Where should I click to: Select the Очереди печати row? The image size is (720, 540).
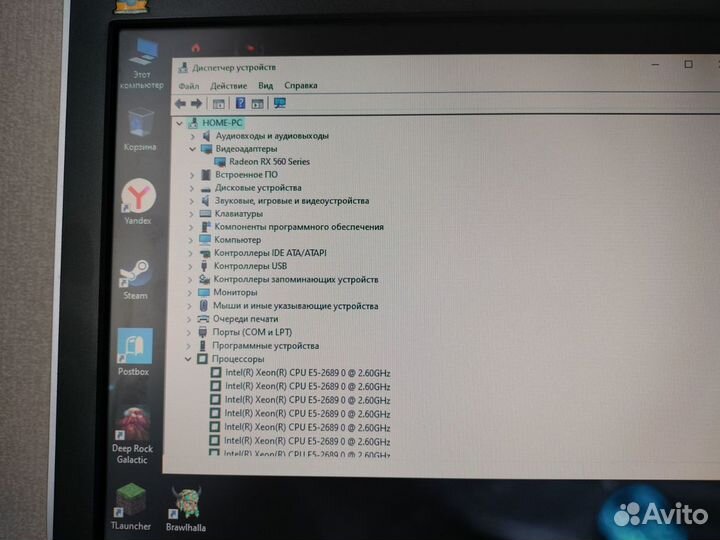pos(245,319)
